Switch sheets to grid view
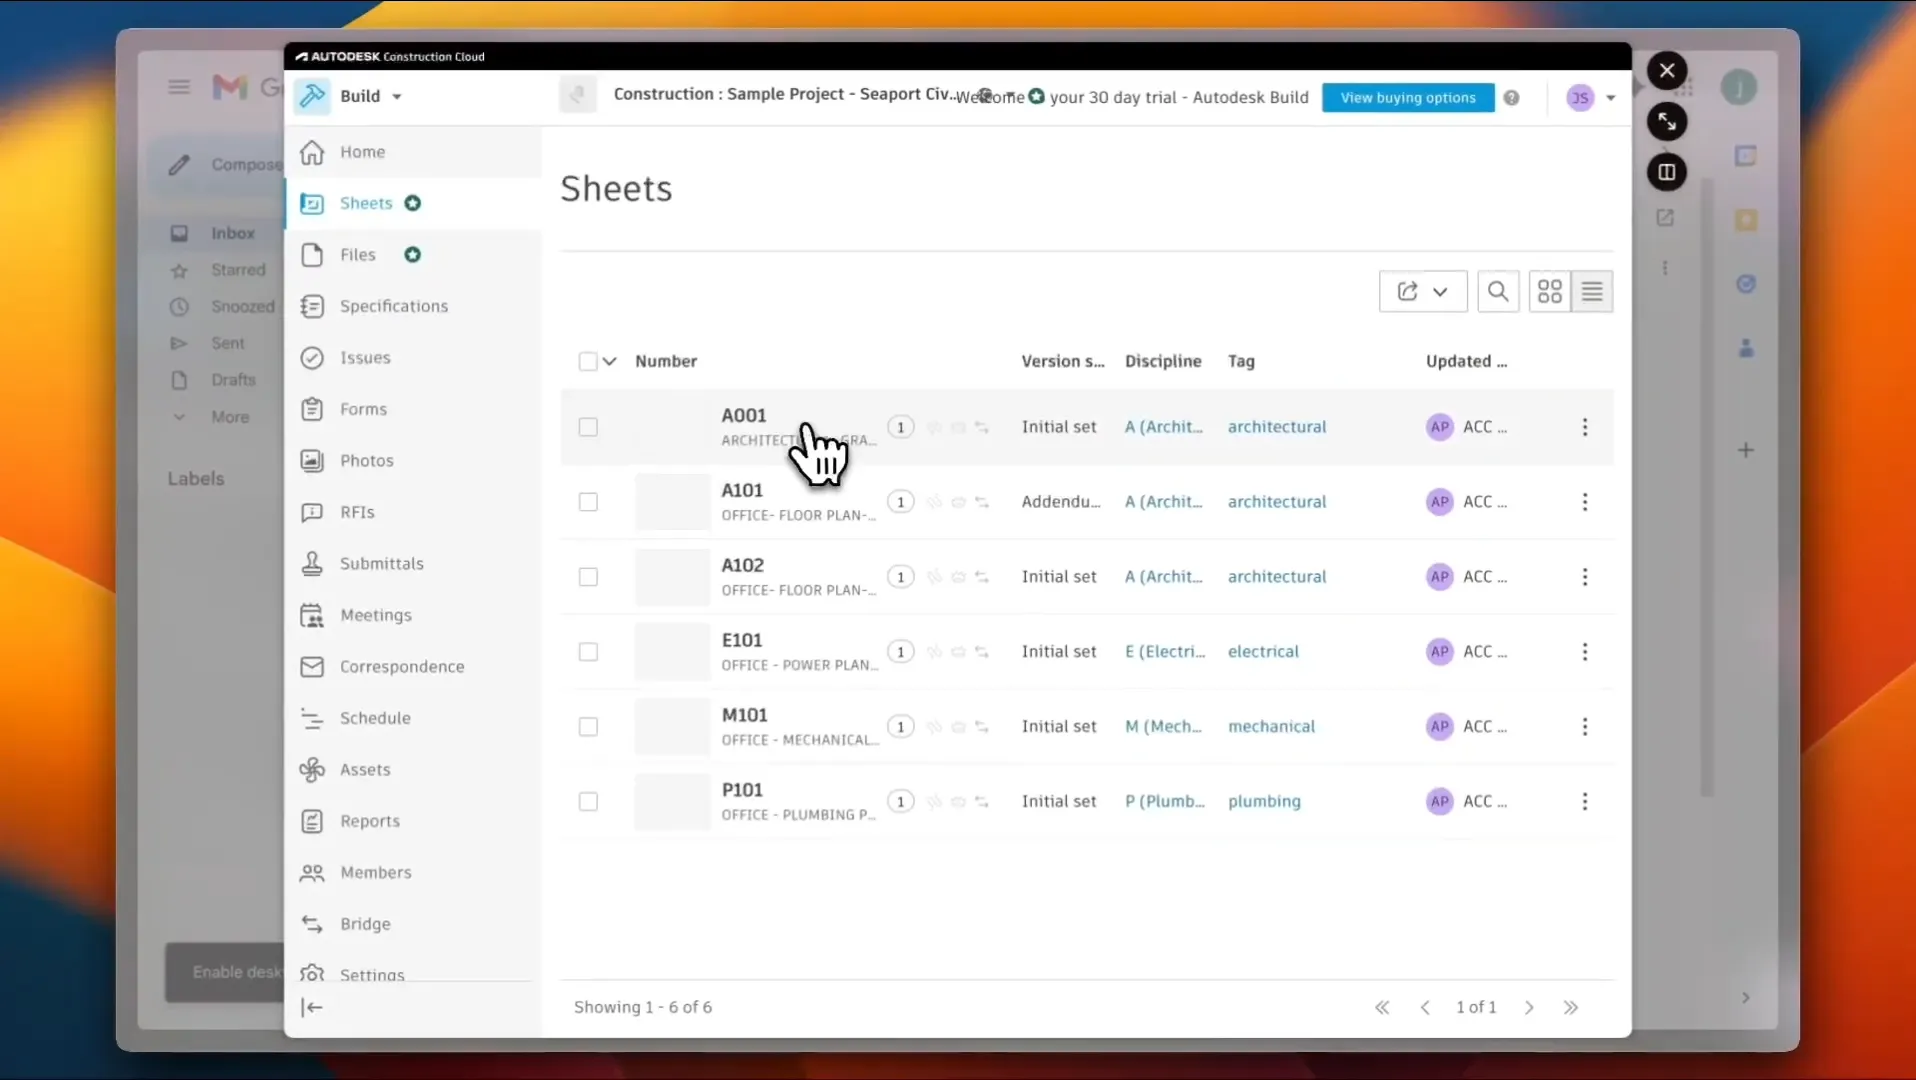The image size is (1916, 1080). 1550,291
